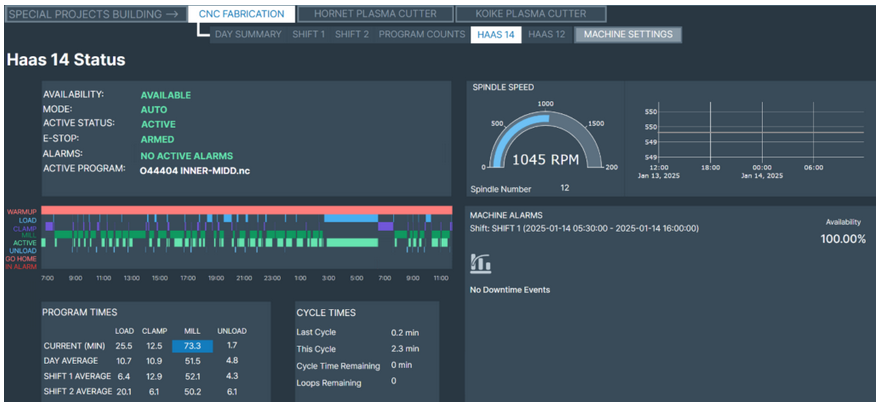The width and height of the screenshot is (880, 408).
Task: Click the downtime chart icon in Machine Alarms
Action: [480, 263]
